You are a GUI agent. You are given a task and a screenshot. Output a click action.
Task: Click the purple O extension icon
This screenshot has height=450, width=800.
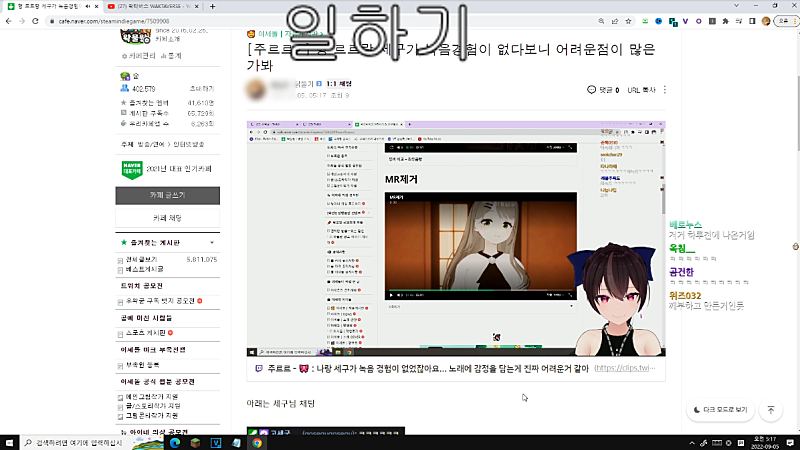(698, 21)
